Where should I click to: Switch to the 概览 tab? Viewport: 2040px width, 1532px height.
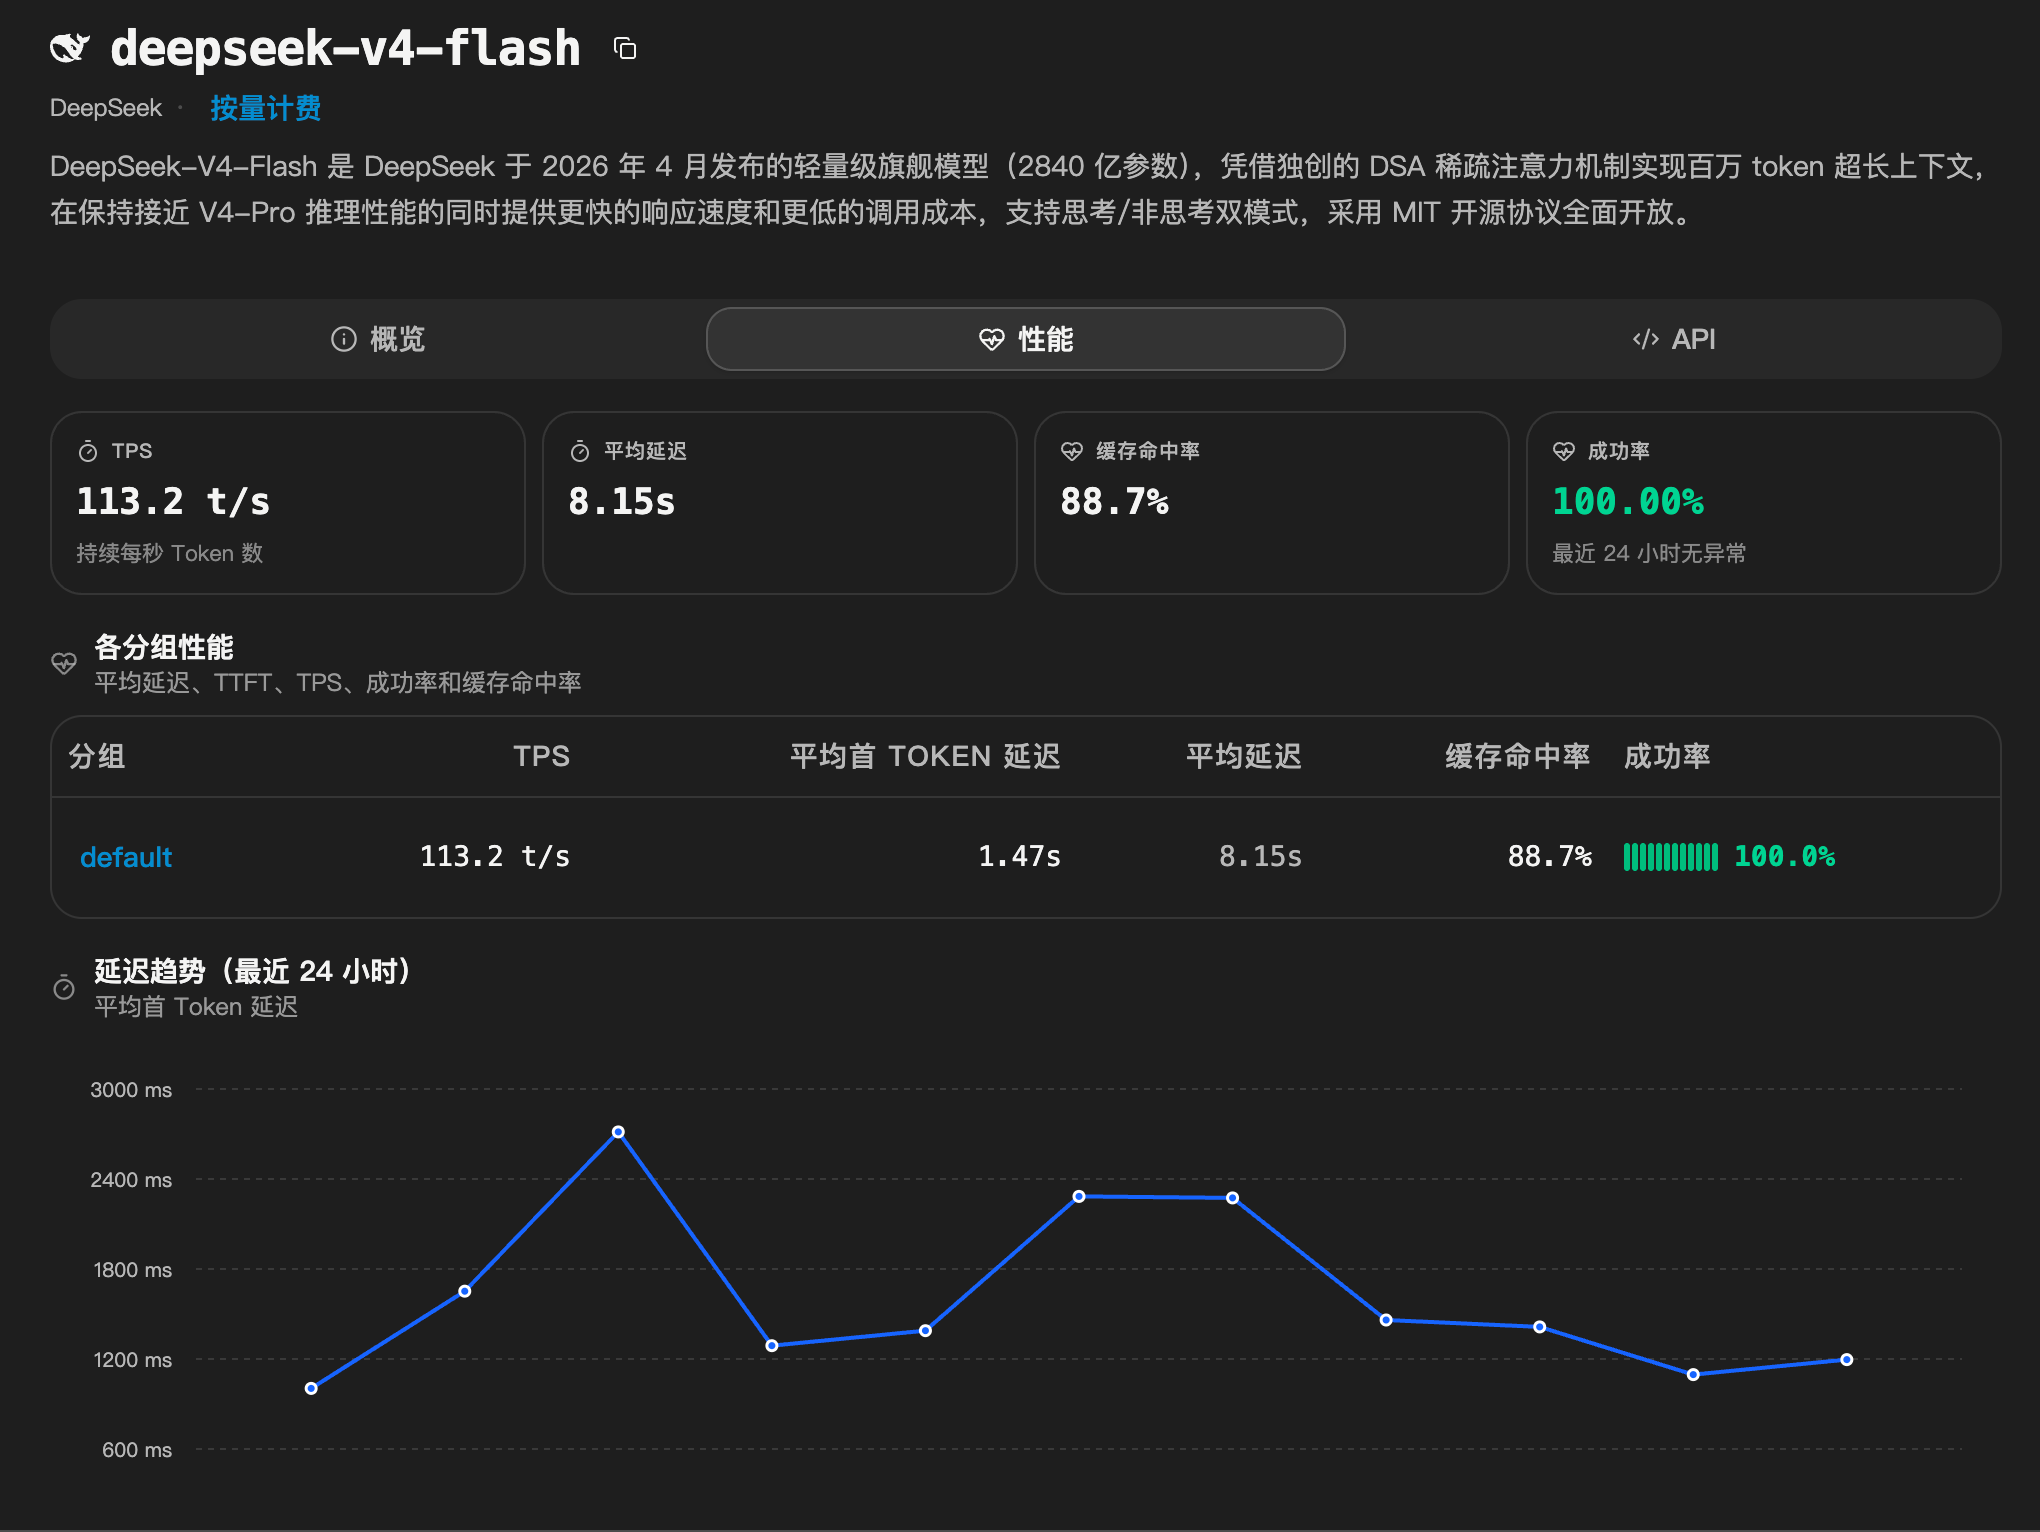[x=378, y=339]
